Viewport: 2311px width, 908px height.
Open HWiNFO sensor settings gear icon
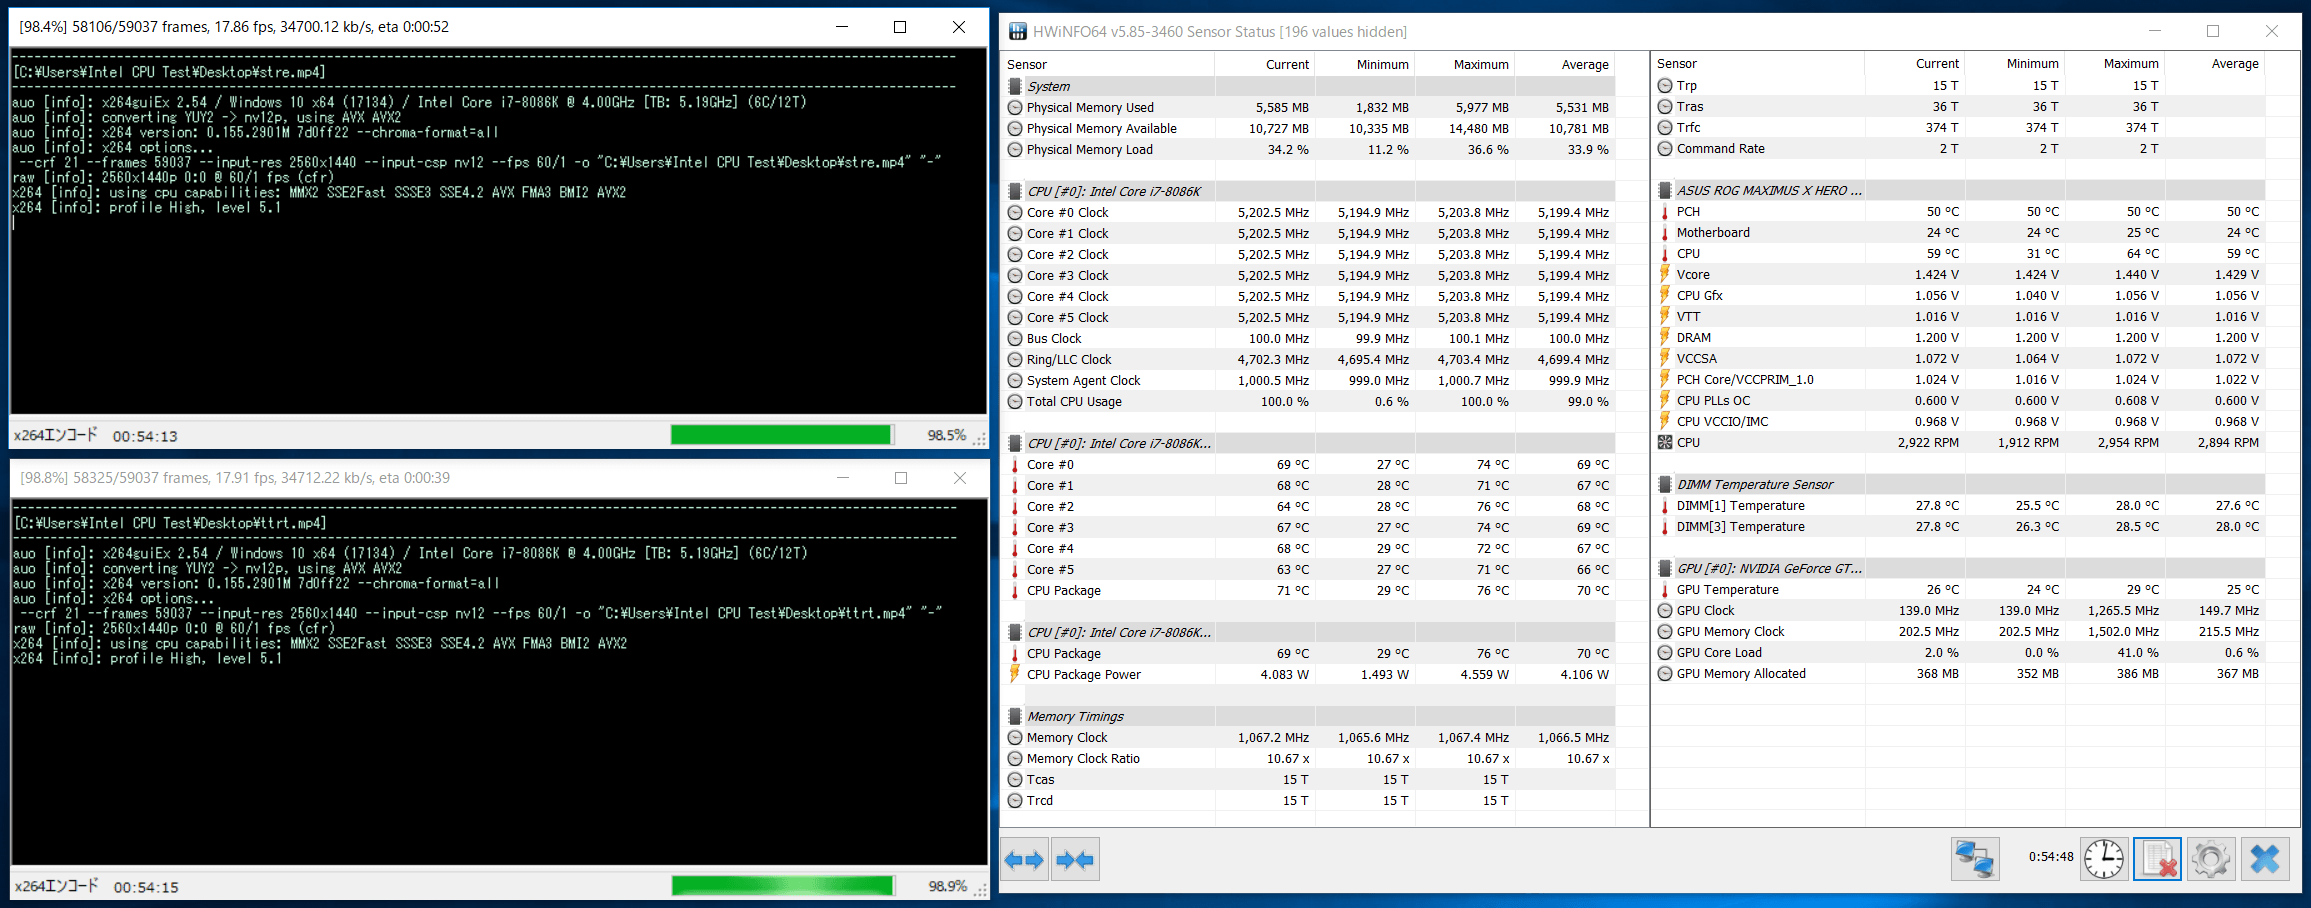pyautogui.click(x=2211, y=859)
